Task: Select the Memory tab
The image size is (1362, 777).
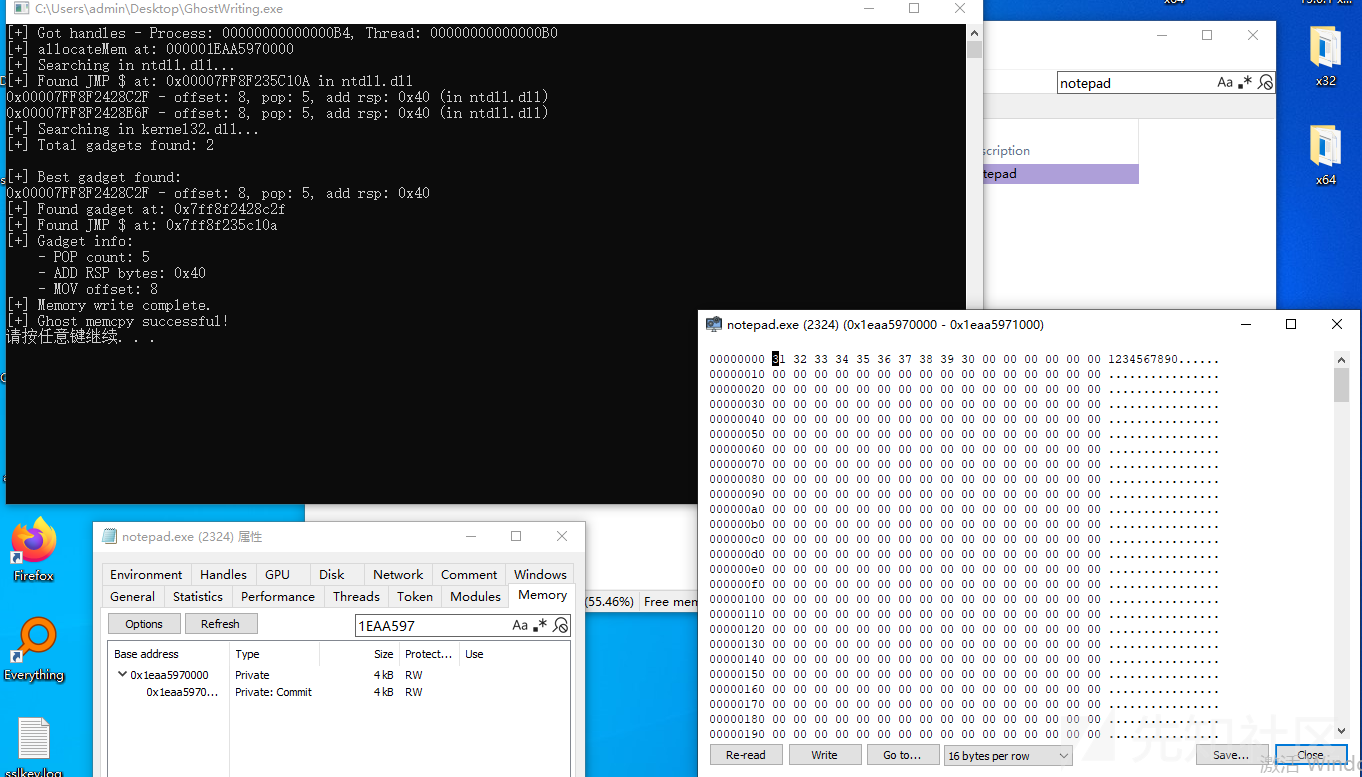Action: [x=542, y=595]
